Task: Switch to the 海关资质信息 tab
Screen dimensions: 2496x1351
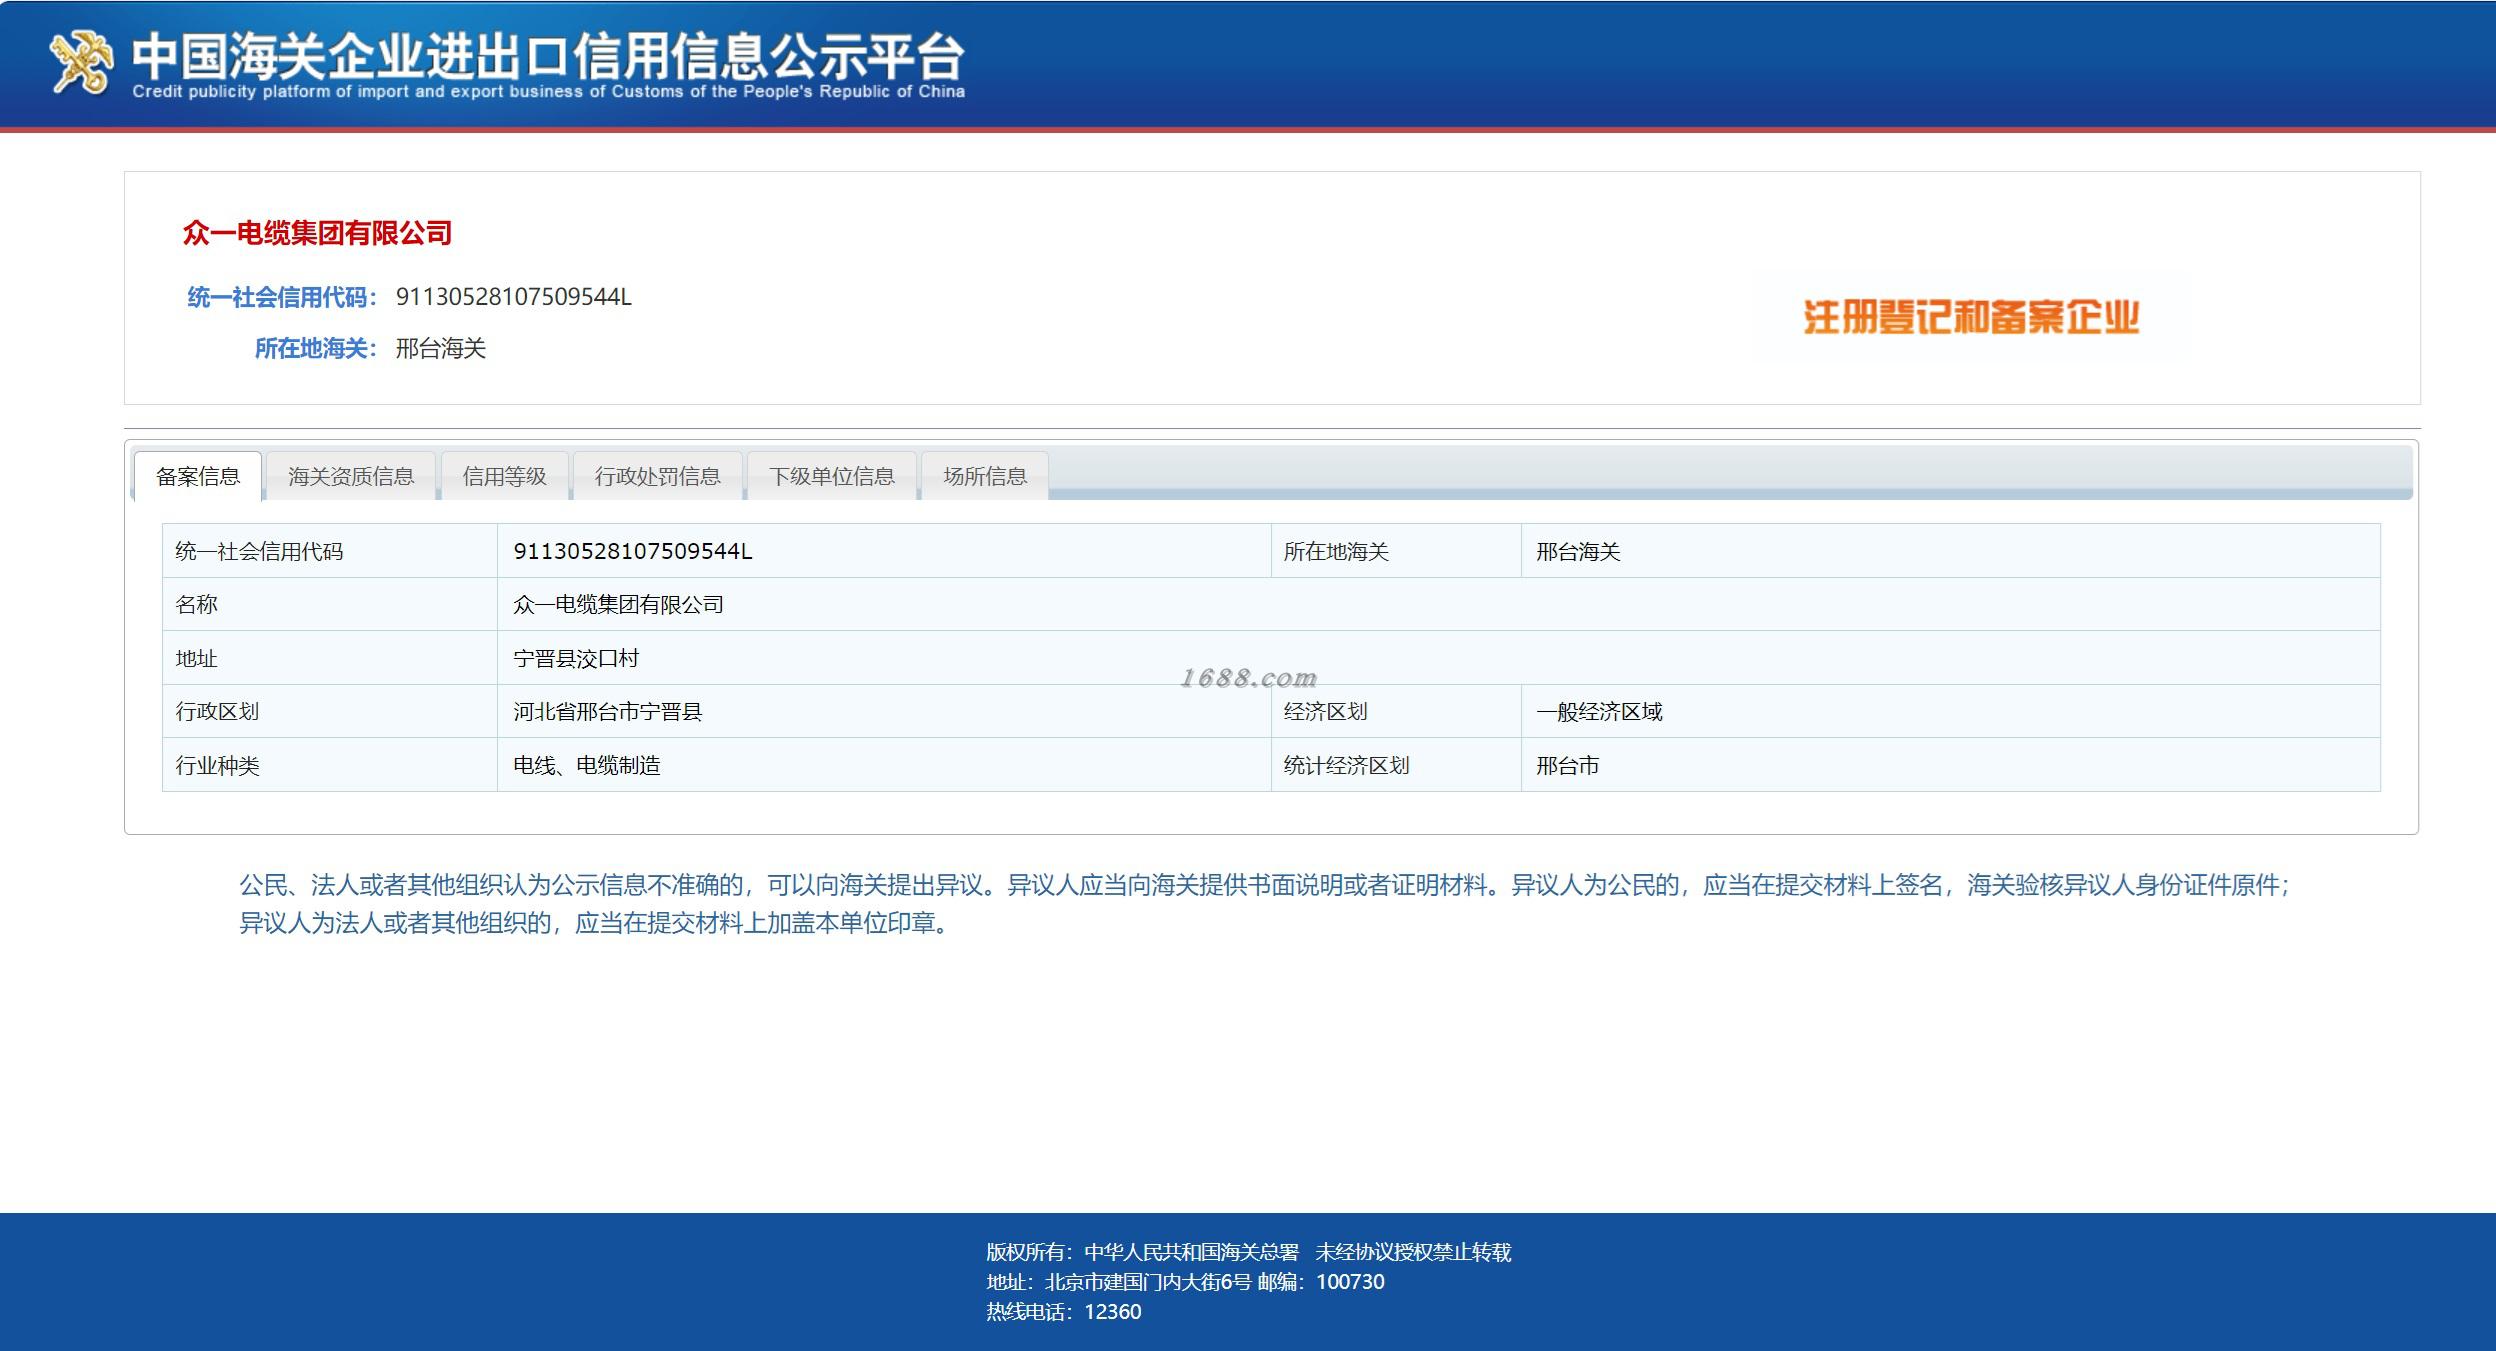Action: point(351,476)
